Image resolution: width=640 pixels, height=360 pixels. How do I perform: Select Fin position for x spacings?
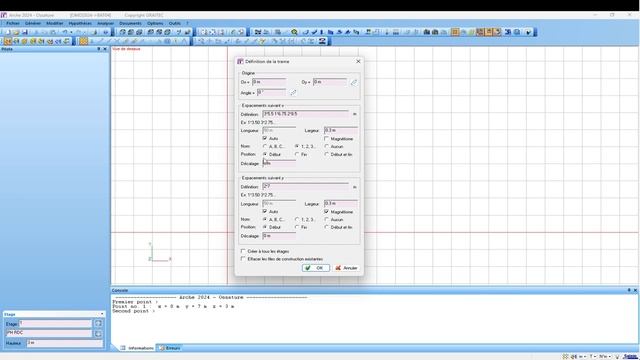pos(297,154)
